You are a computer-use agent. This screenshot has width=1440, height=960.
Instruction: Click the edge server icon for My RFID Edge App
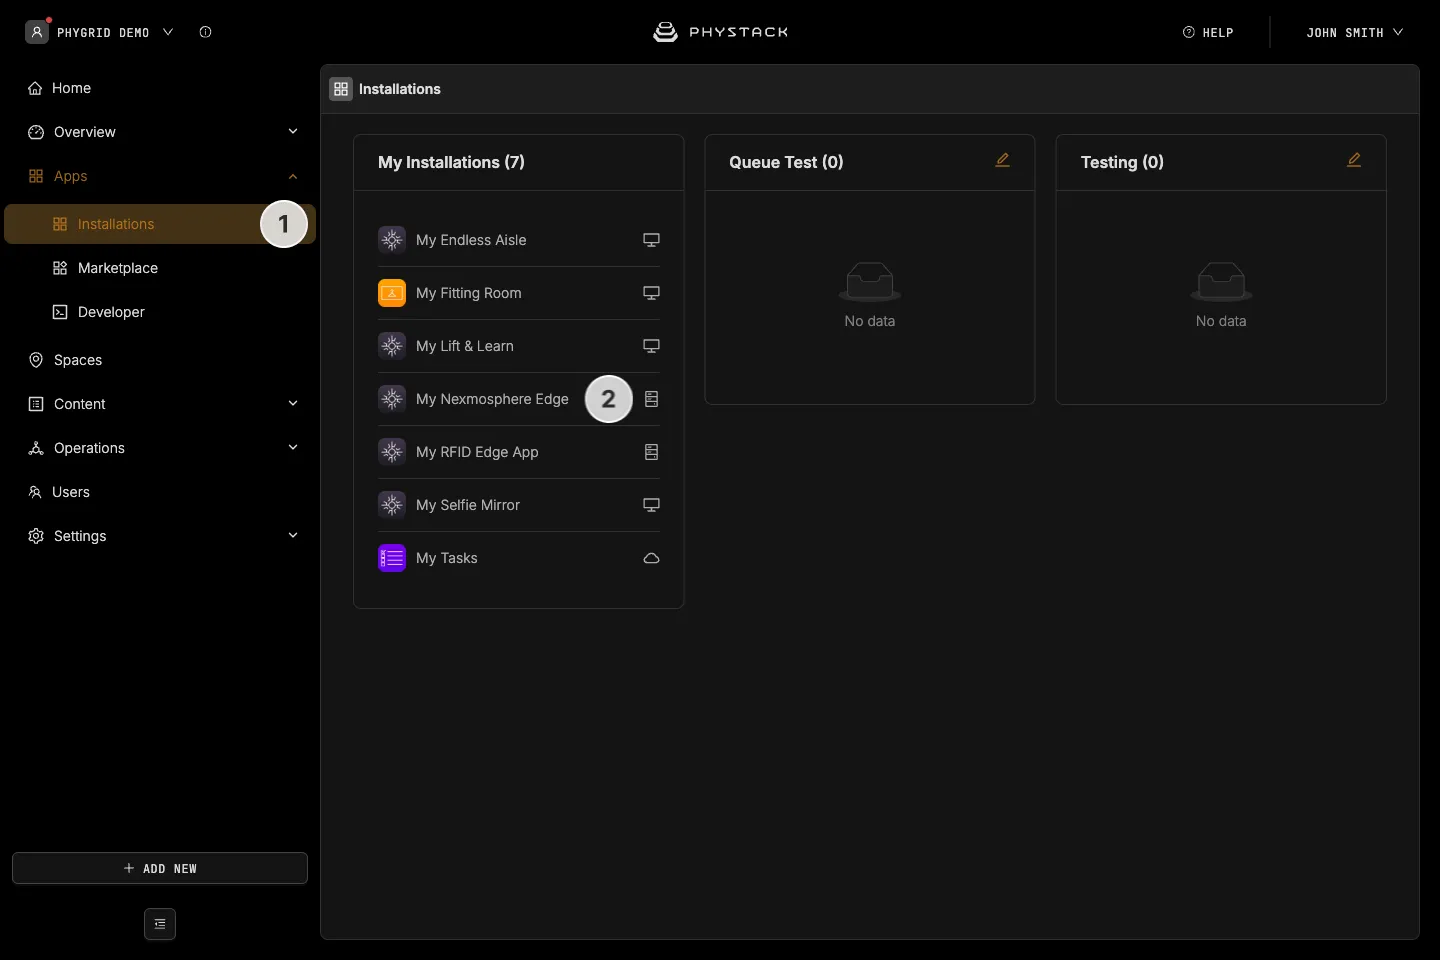(651, 452)
